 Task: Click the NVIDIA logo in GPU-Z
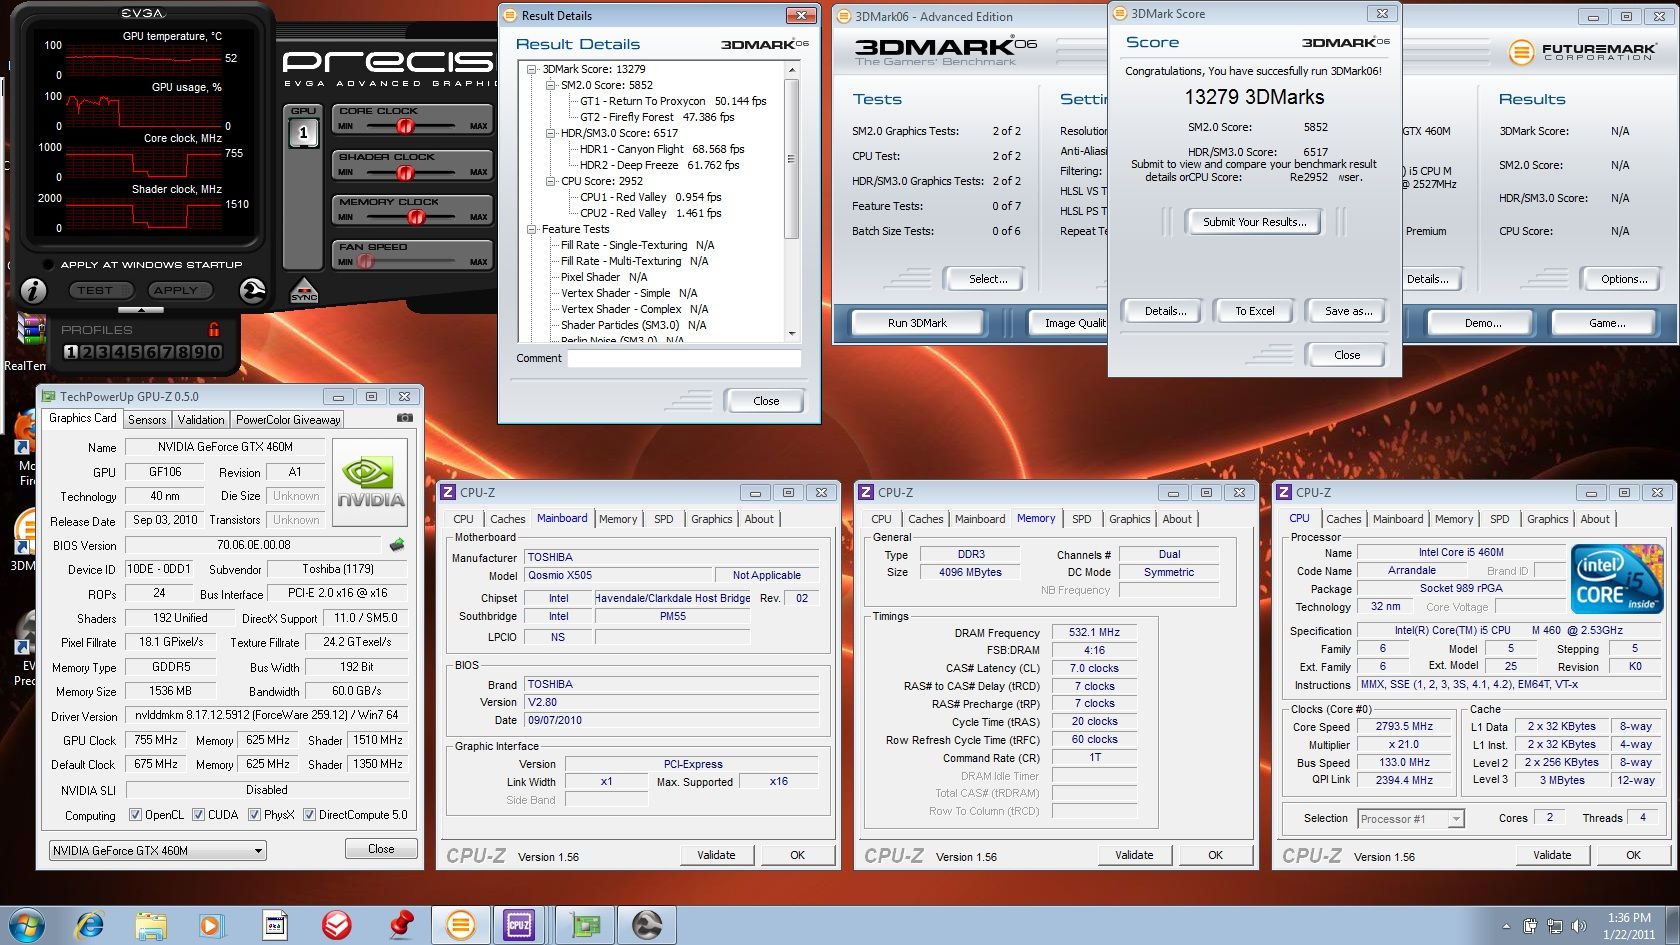[370, 483]
